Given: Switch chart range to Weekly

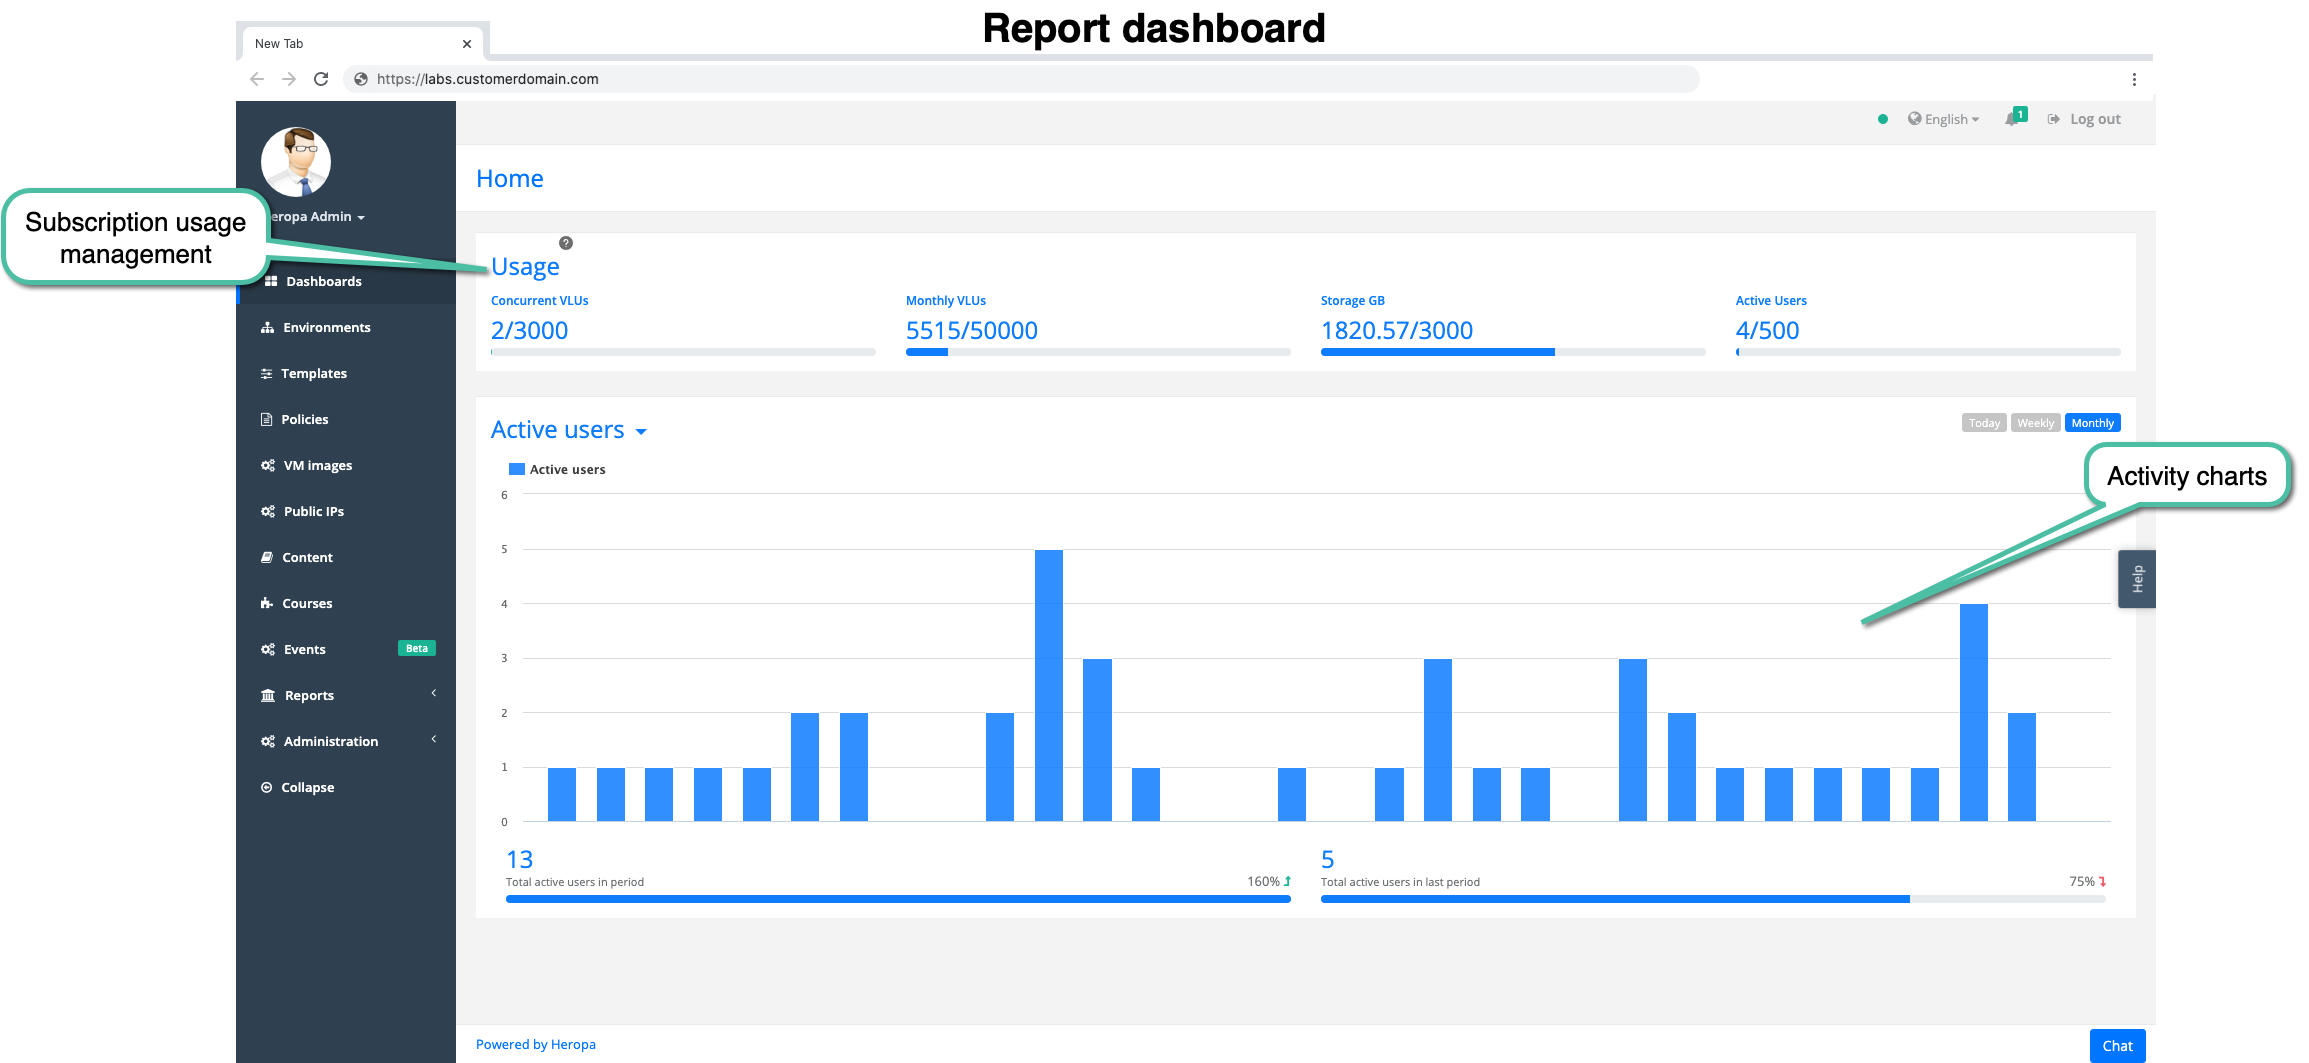Looking at the screenshot, I should point(2035,423).
